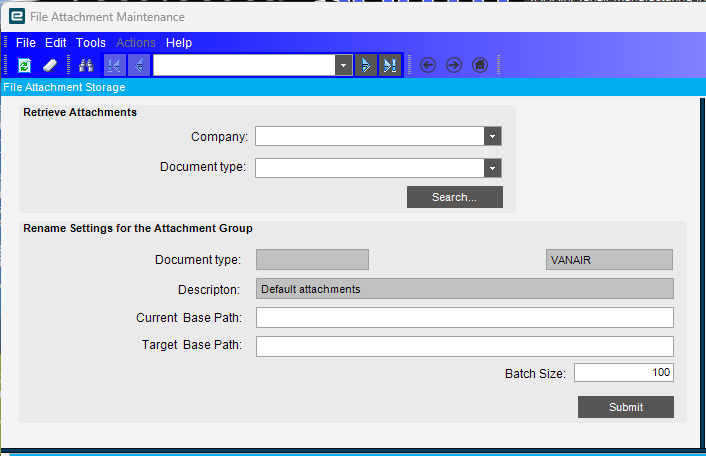Viewport: 706px width, 456px height.
Task: Open the File menu
Action: 26,43
